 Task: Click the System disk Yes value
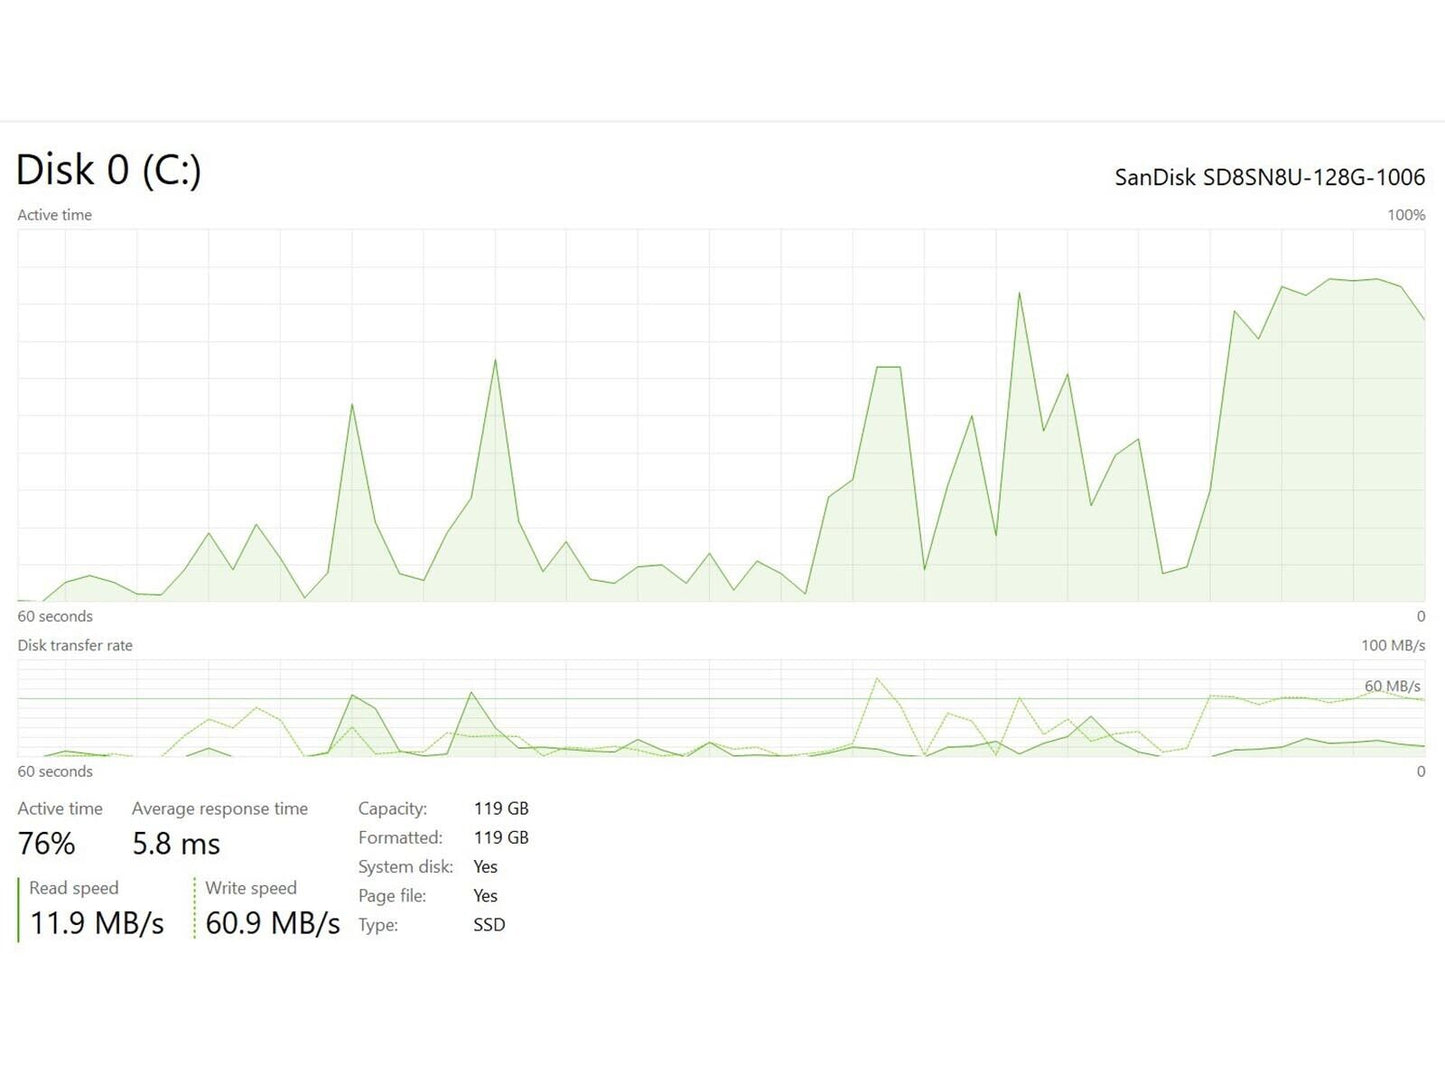(485, 867)
